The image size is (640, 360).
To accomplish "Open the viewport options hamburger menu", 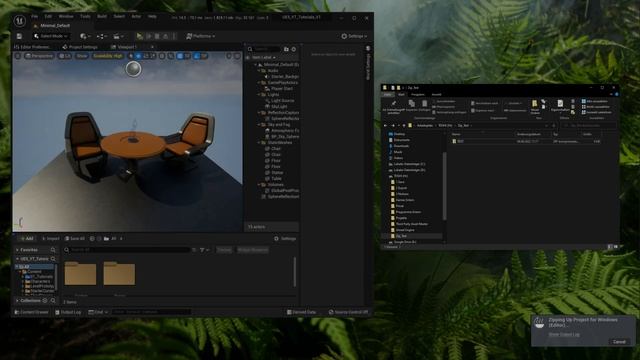I will (18, 56).
